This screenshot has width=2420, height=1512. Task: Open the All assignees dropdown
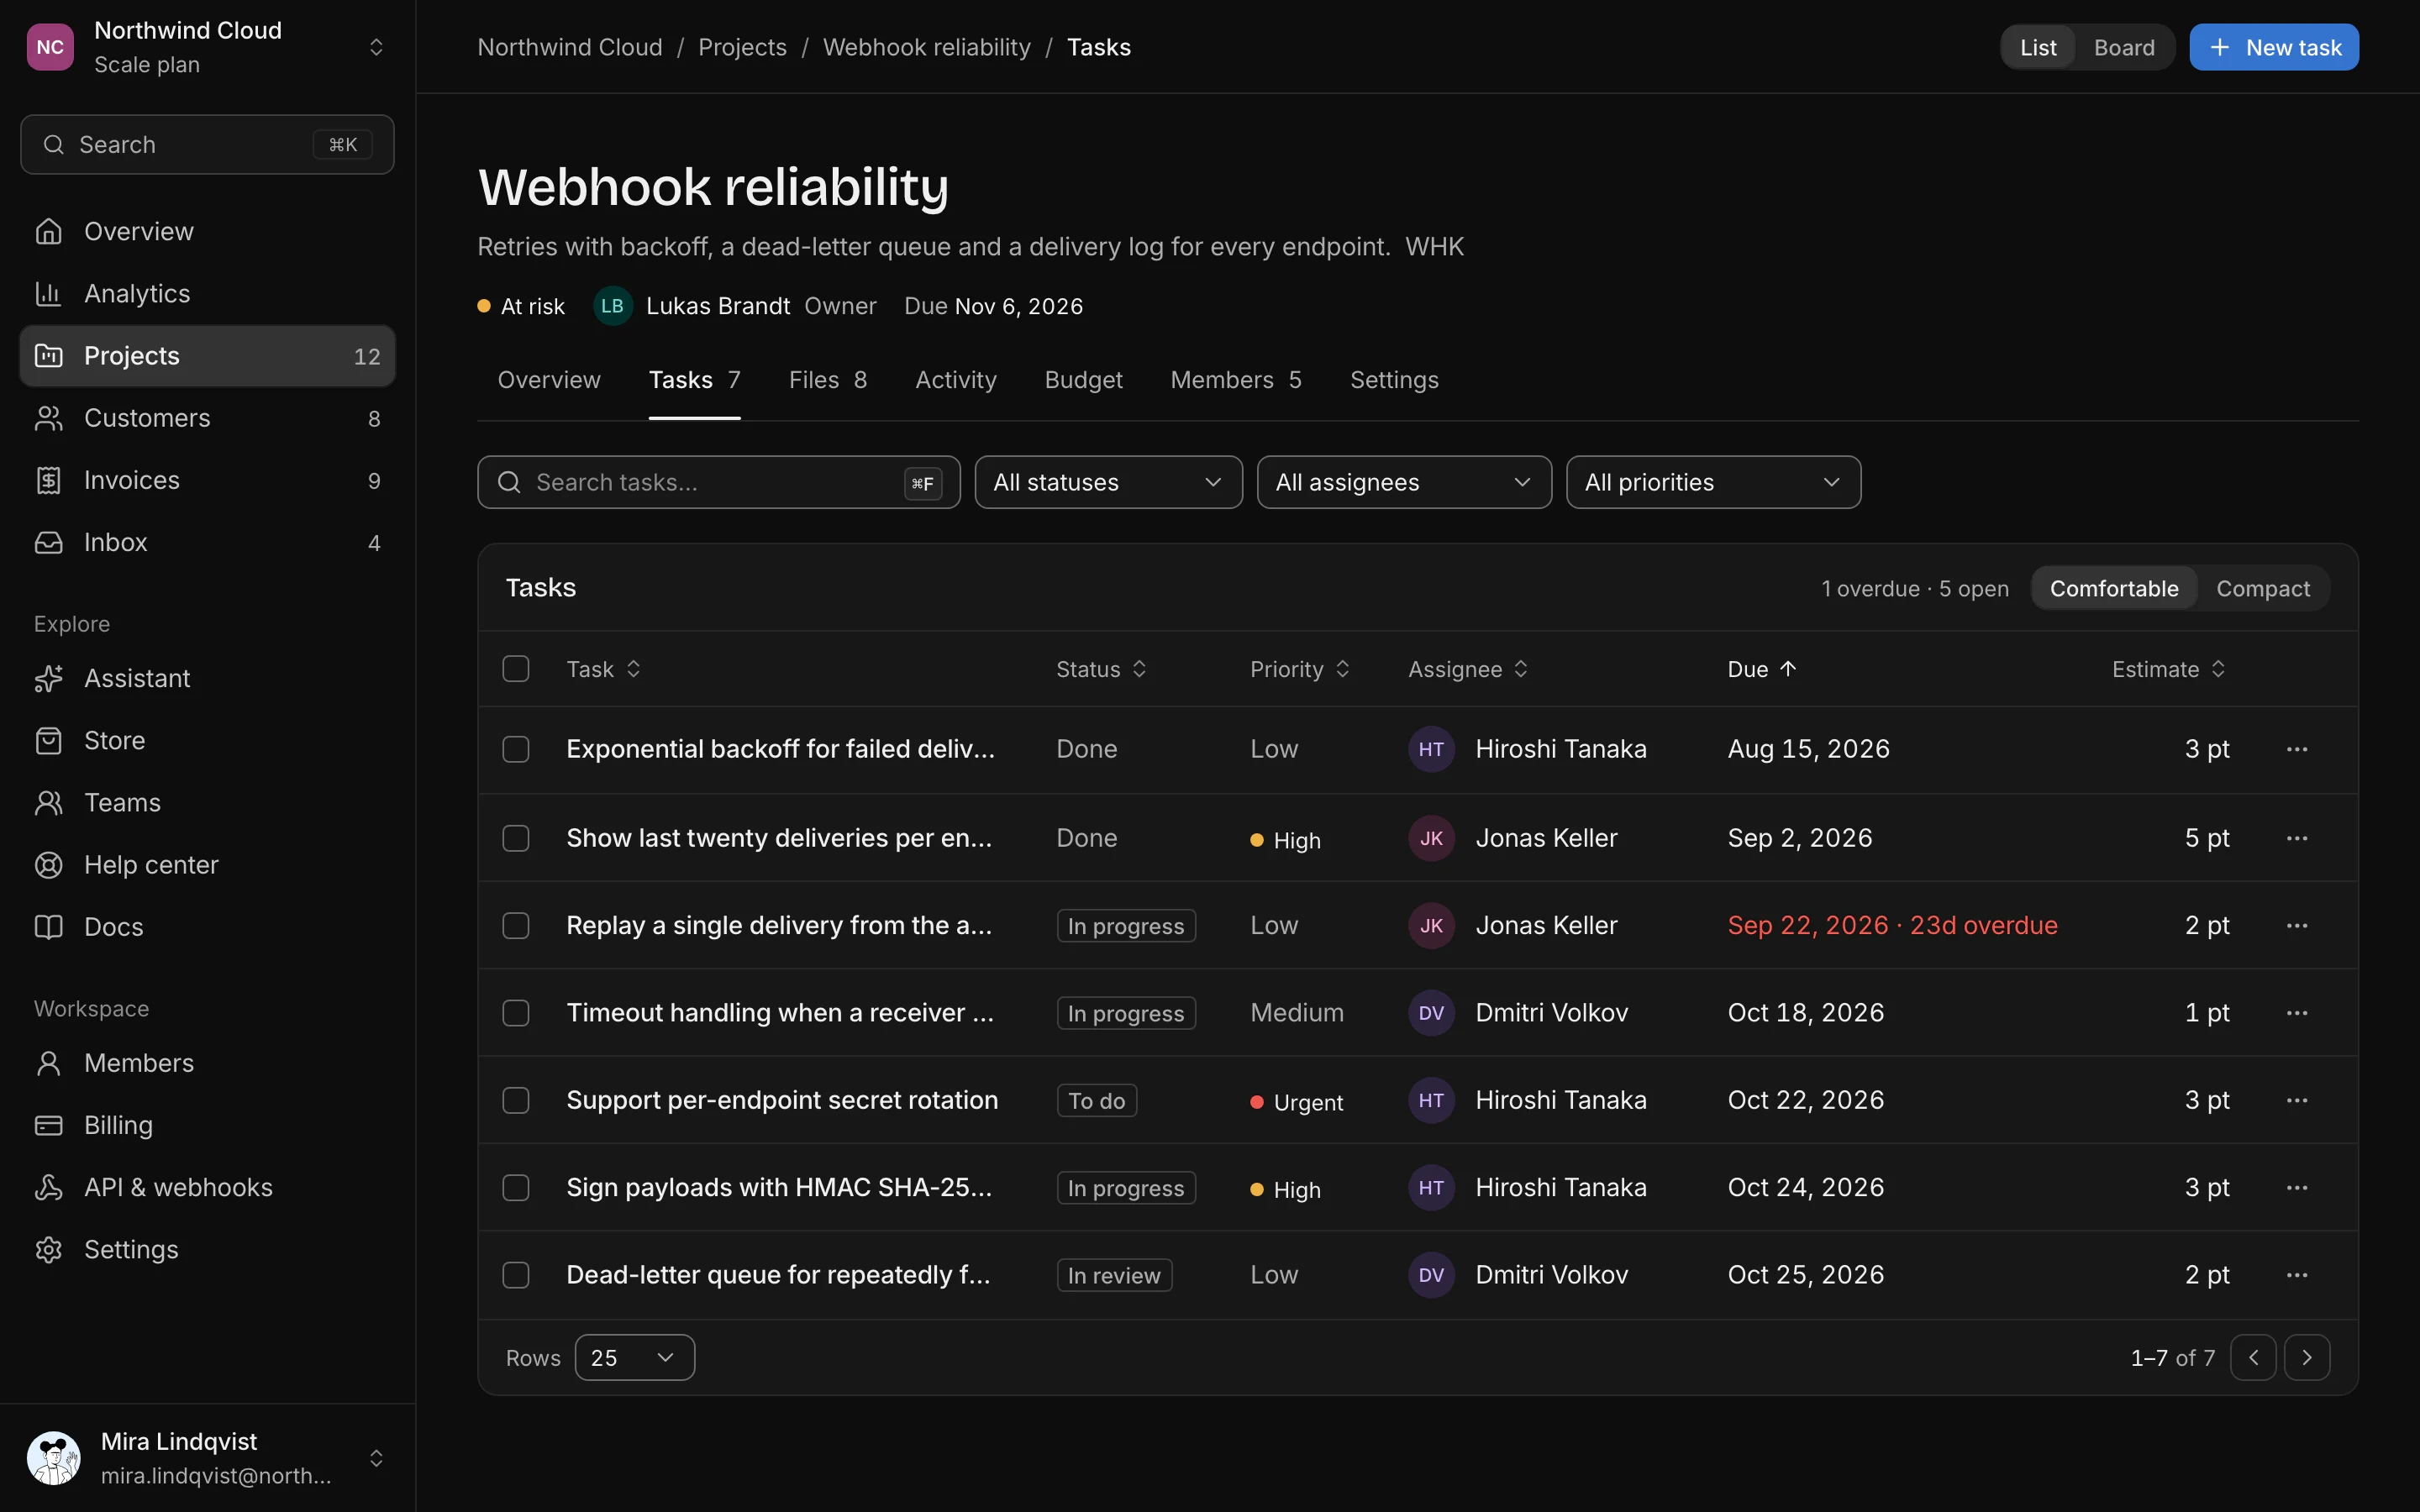tap(1404, 482)
